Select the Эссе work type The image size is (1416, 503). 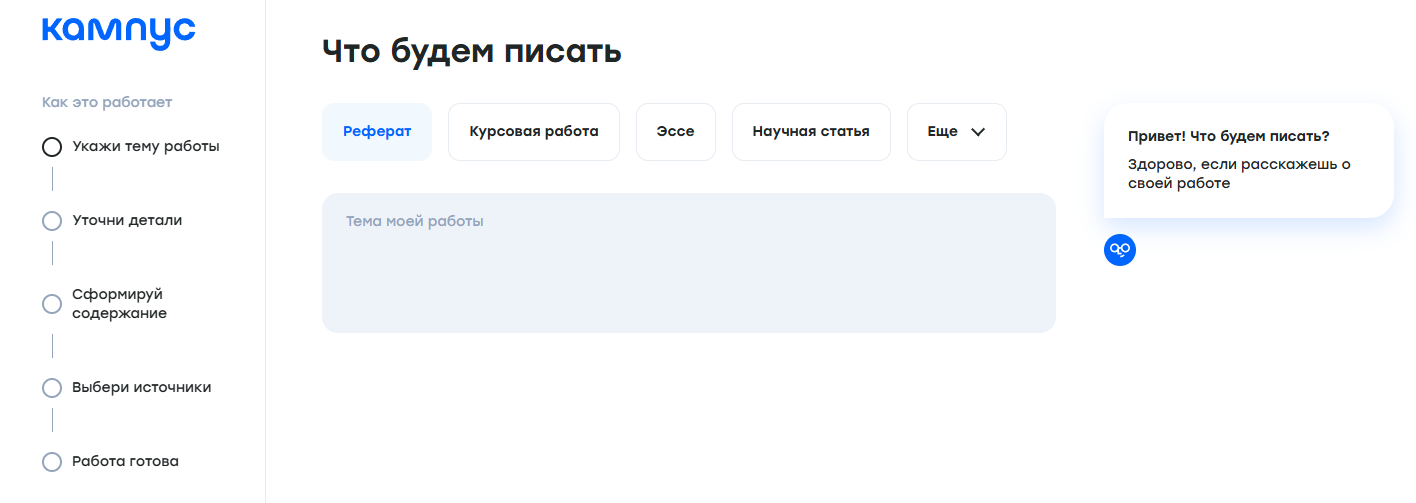click(x=675, y=132)
